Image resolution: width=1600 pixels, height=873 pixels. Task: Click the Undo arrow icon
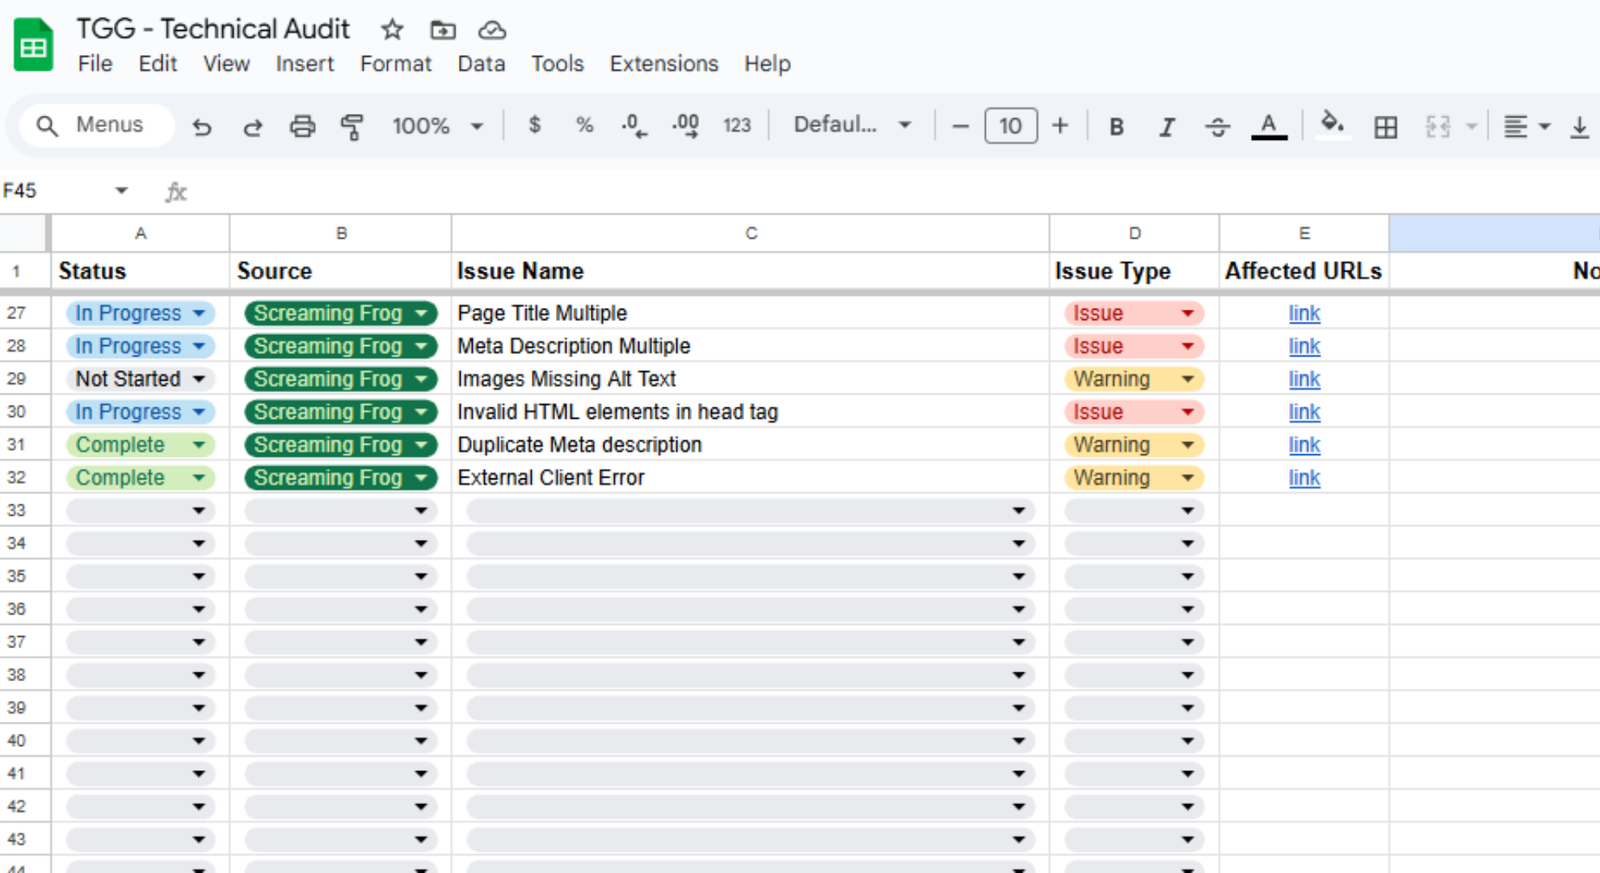tap(202, 126)
